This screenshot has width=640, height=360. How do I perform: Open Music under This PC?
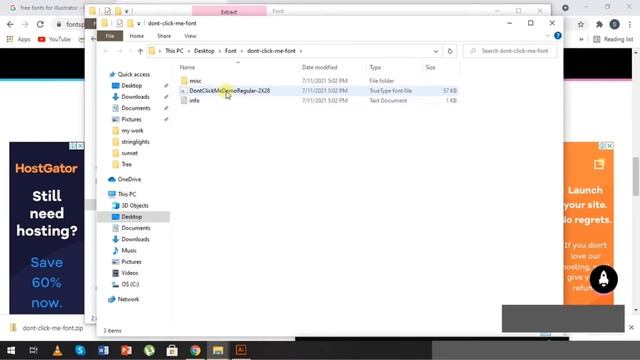pos(129,251)
